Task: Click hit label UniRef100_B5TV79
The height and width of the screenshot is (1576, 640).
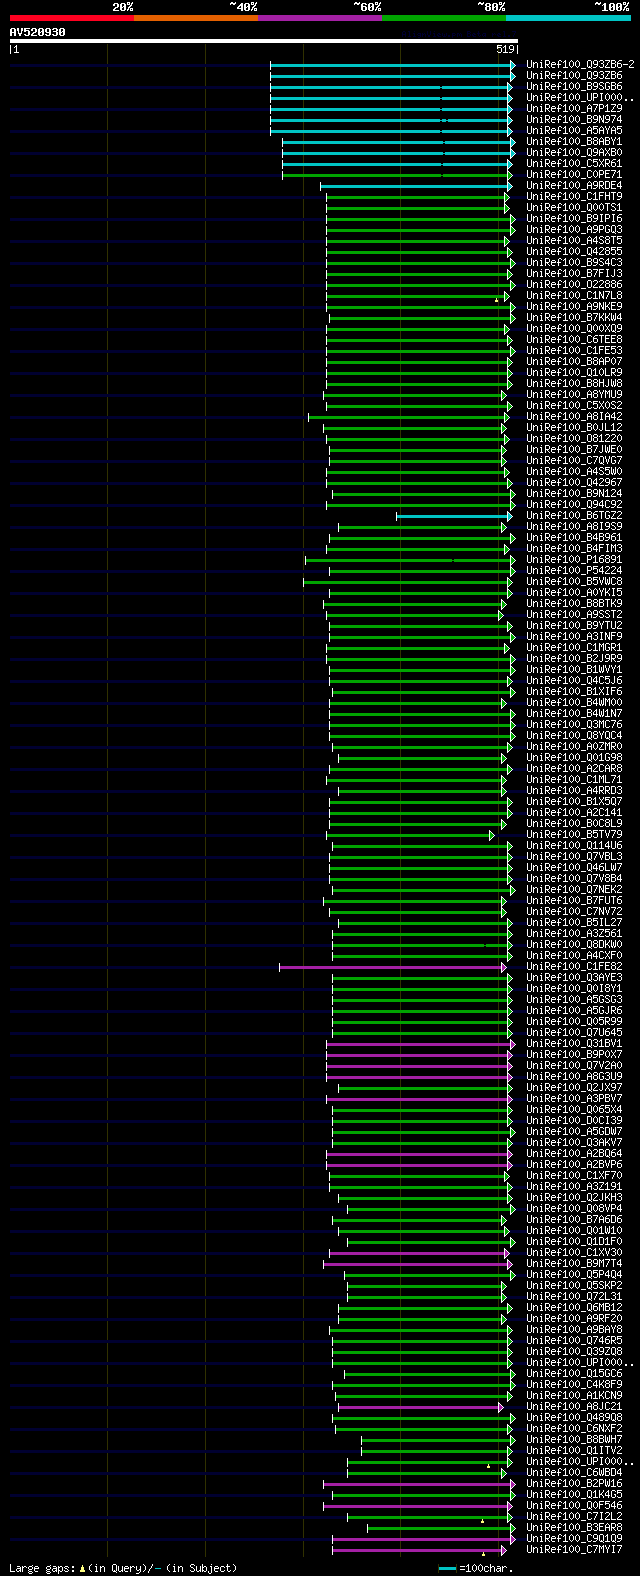Action: point(574,834)
